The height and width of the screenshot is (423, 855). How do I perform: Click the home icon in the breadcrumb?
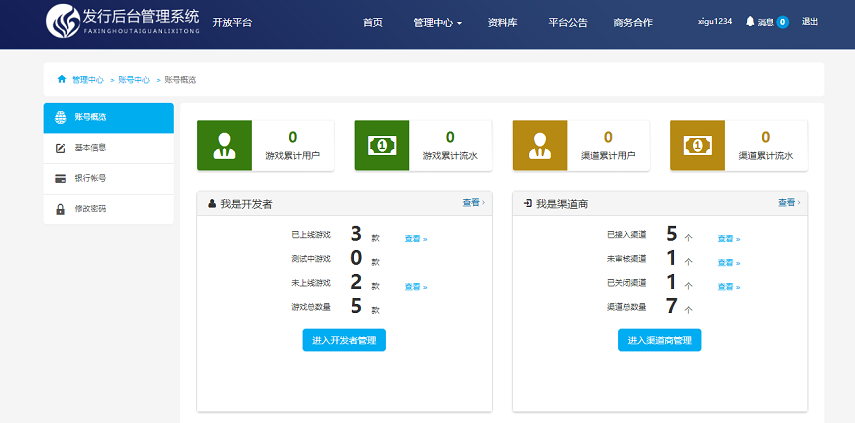click(x=61, y=79)
